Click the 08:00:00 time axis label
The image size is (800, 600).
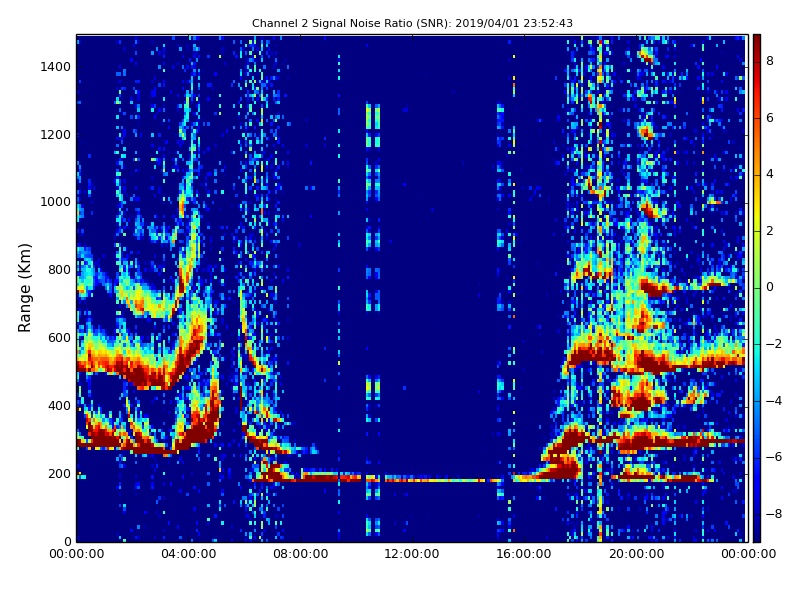pyautogui.click(x=301, y=554)
